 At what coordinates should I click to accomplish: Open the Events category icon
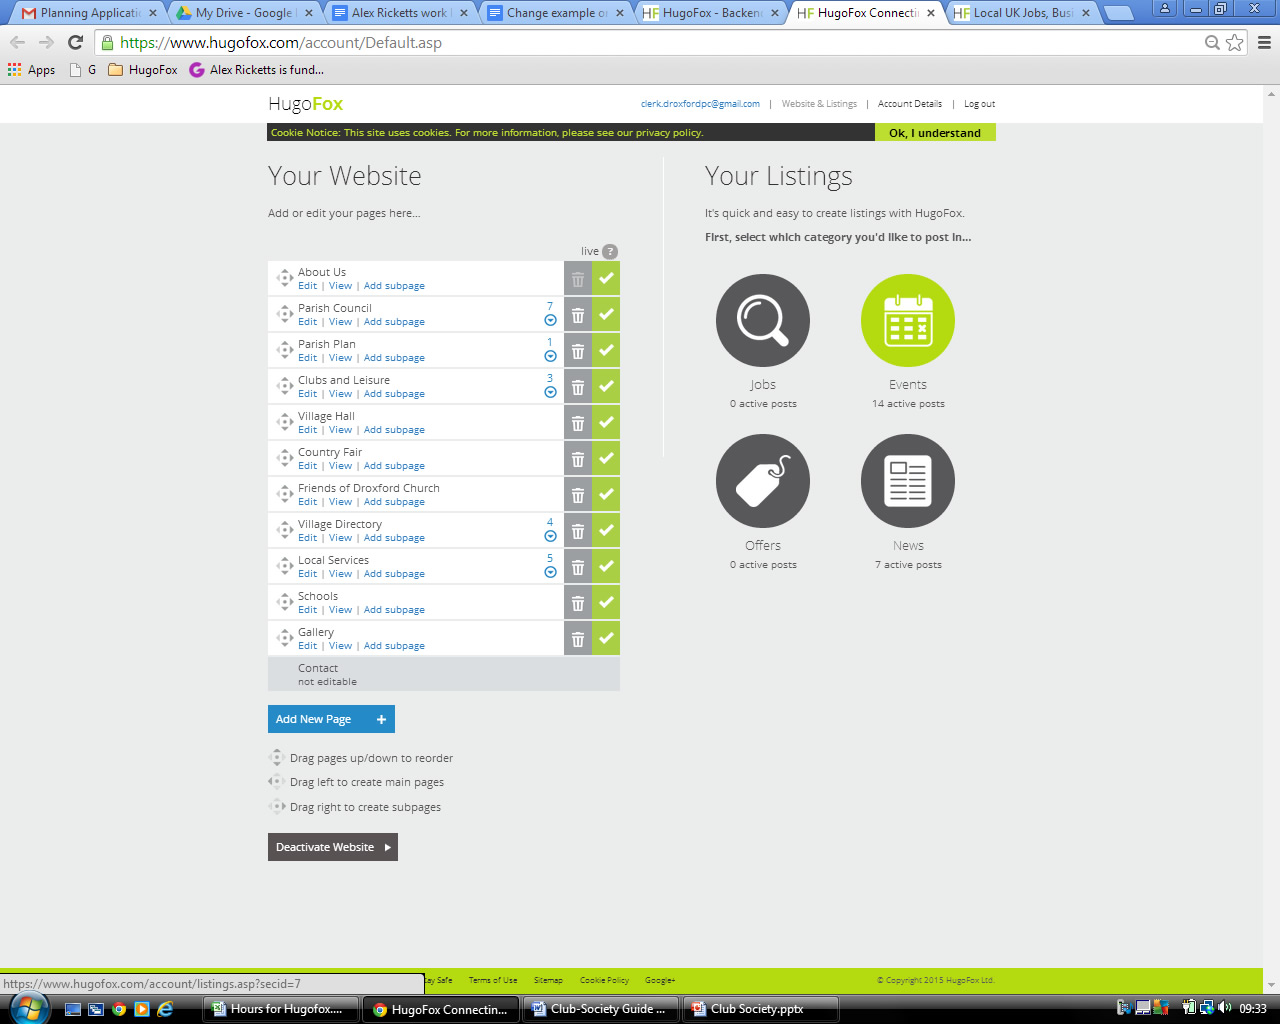coord(907,320)
